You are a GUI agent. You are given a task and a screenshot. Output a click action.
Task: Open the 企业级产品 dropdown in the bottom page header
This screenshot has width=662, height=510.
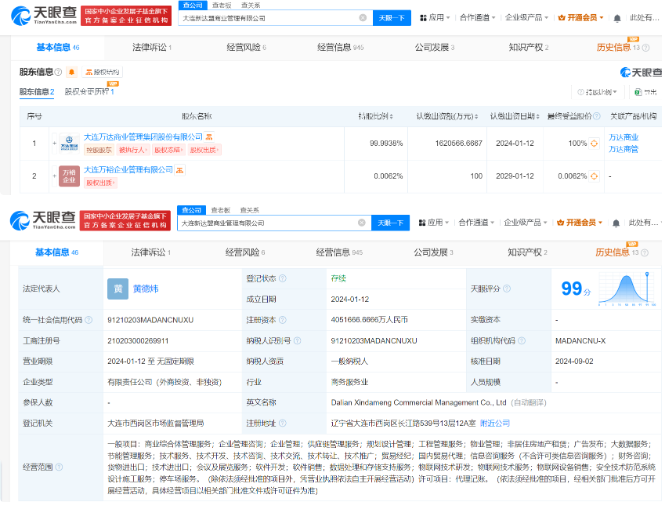tap(525, 222)
